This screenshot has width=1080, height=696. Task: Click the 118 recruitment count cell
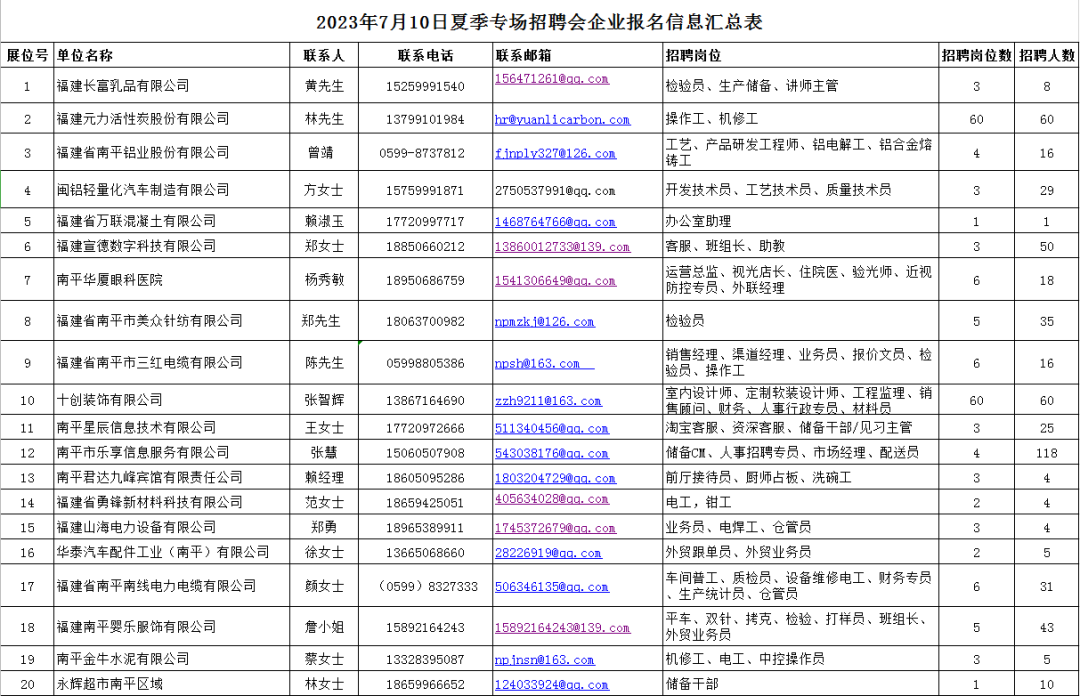[1047, 453]
